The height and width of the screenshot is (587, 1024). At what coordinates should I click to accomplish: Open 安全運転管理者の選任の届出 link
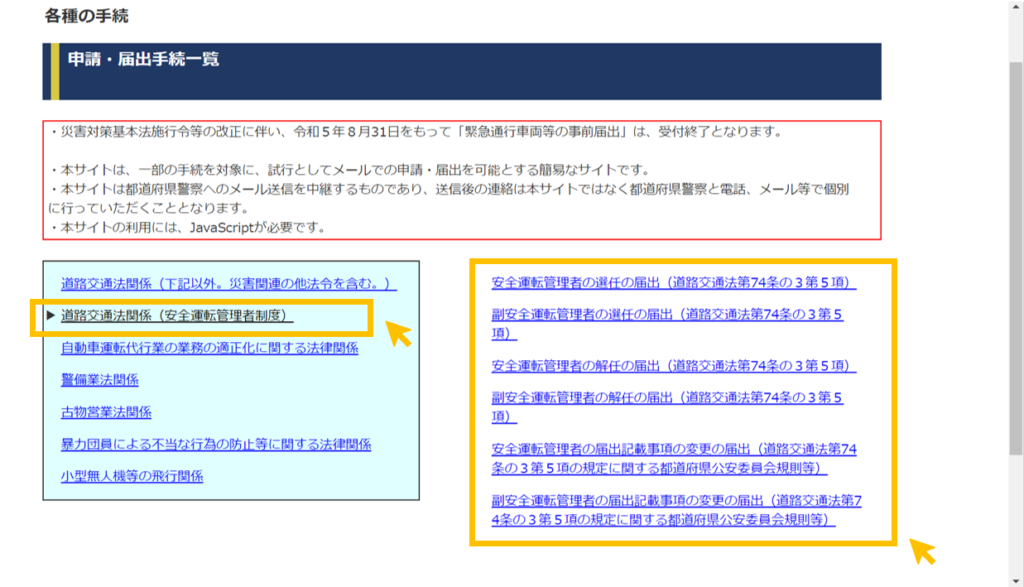(673, 282)
